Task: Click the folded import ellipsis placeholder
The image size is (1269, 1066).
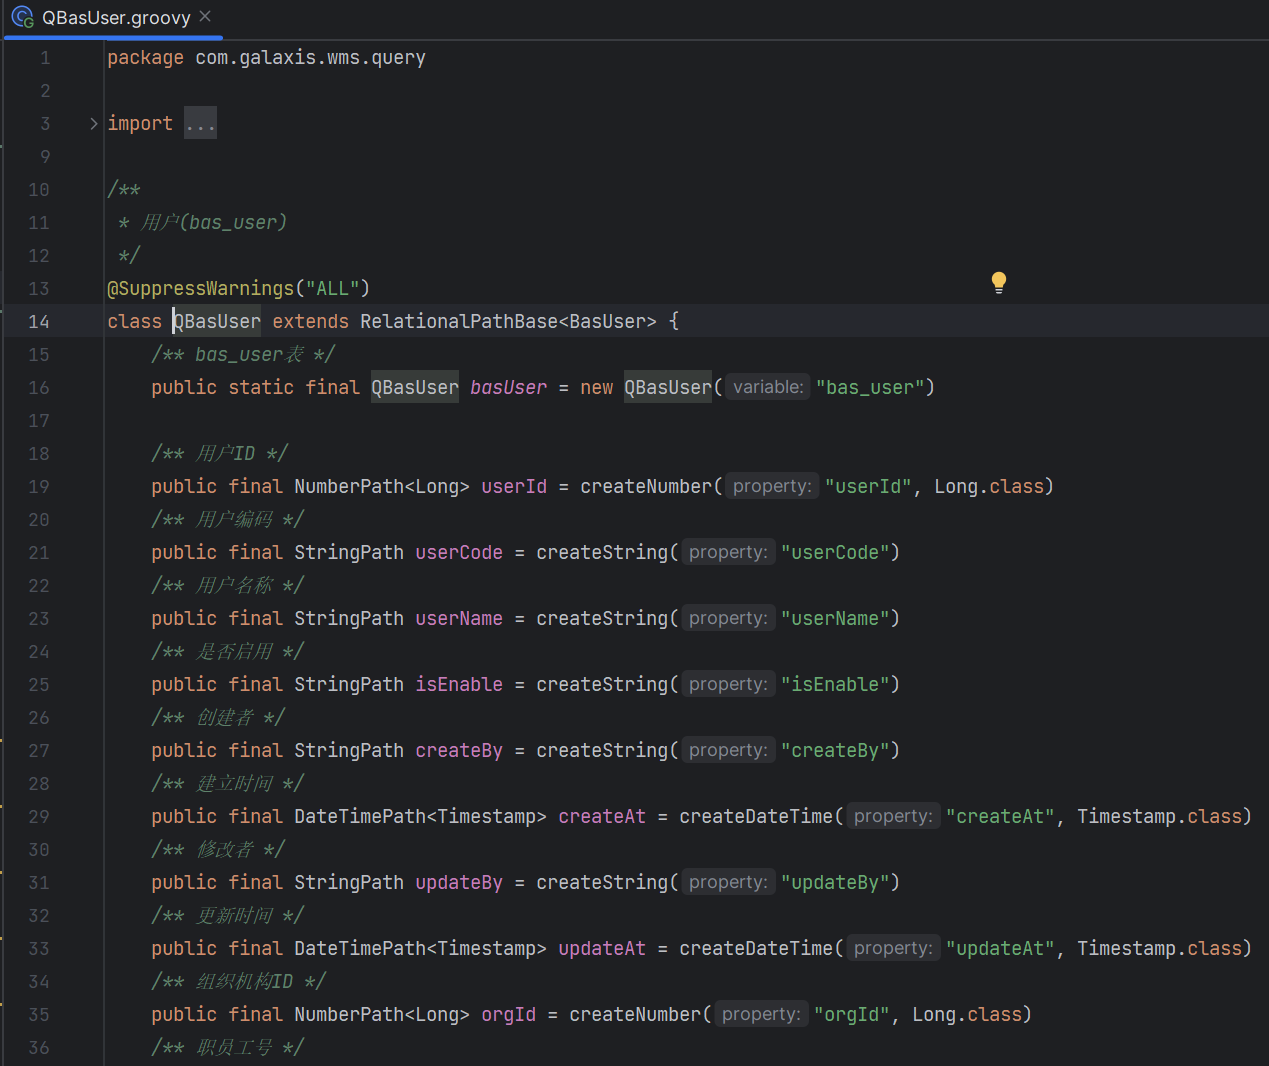Action: [200, 124]
